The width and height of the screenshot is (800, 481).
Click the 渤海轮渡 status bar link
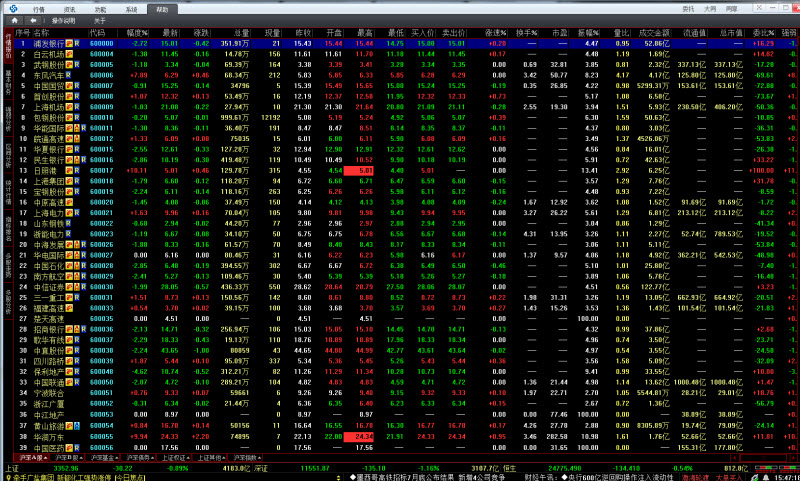(696, 478)
